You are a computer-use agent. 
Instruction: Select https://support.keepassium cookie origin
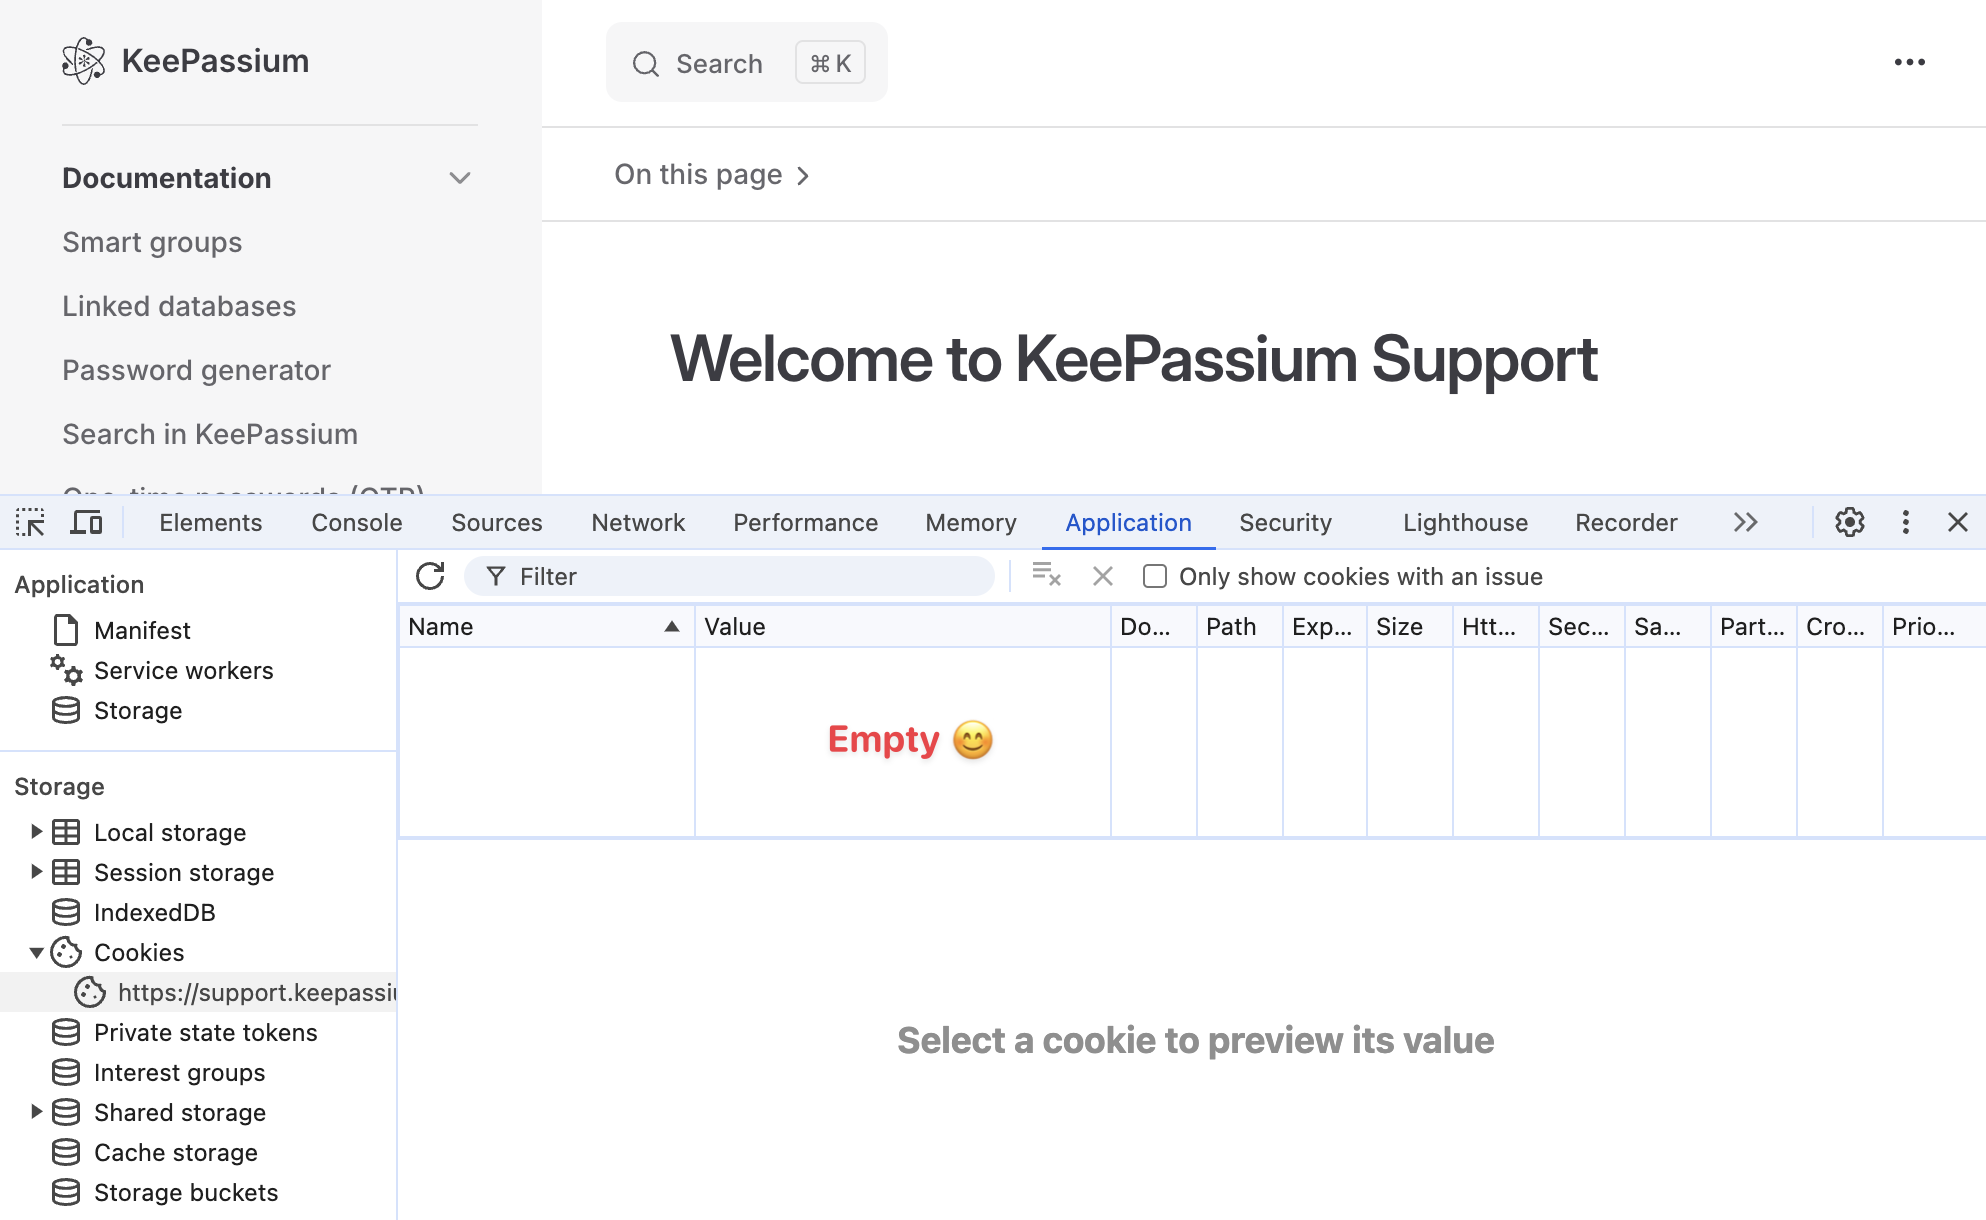[198, 992]
